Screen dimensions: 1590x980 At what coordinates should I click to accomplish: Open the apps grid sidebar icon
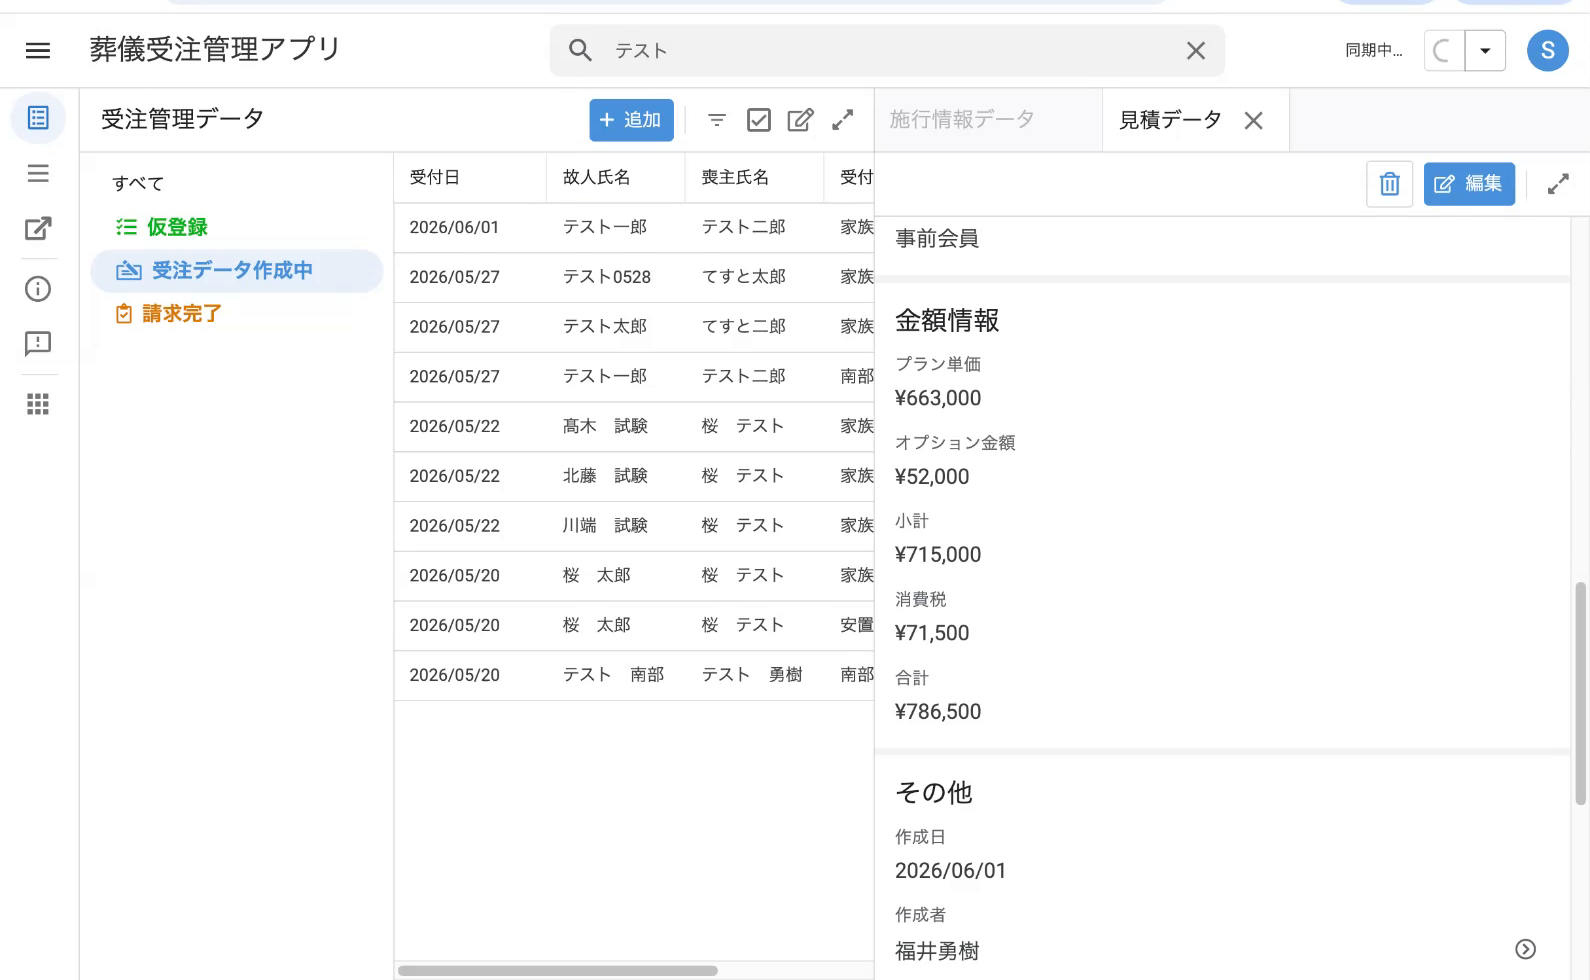point(38,404)
